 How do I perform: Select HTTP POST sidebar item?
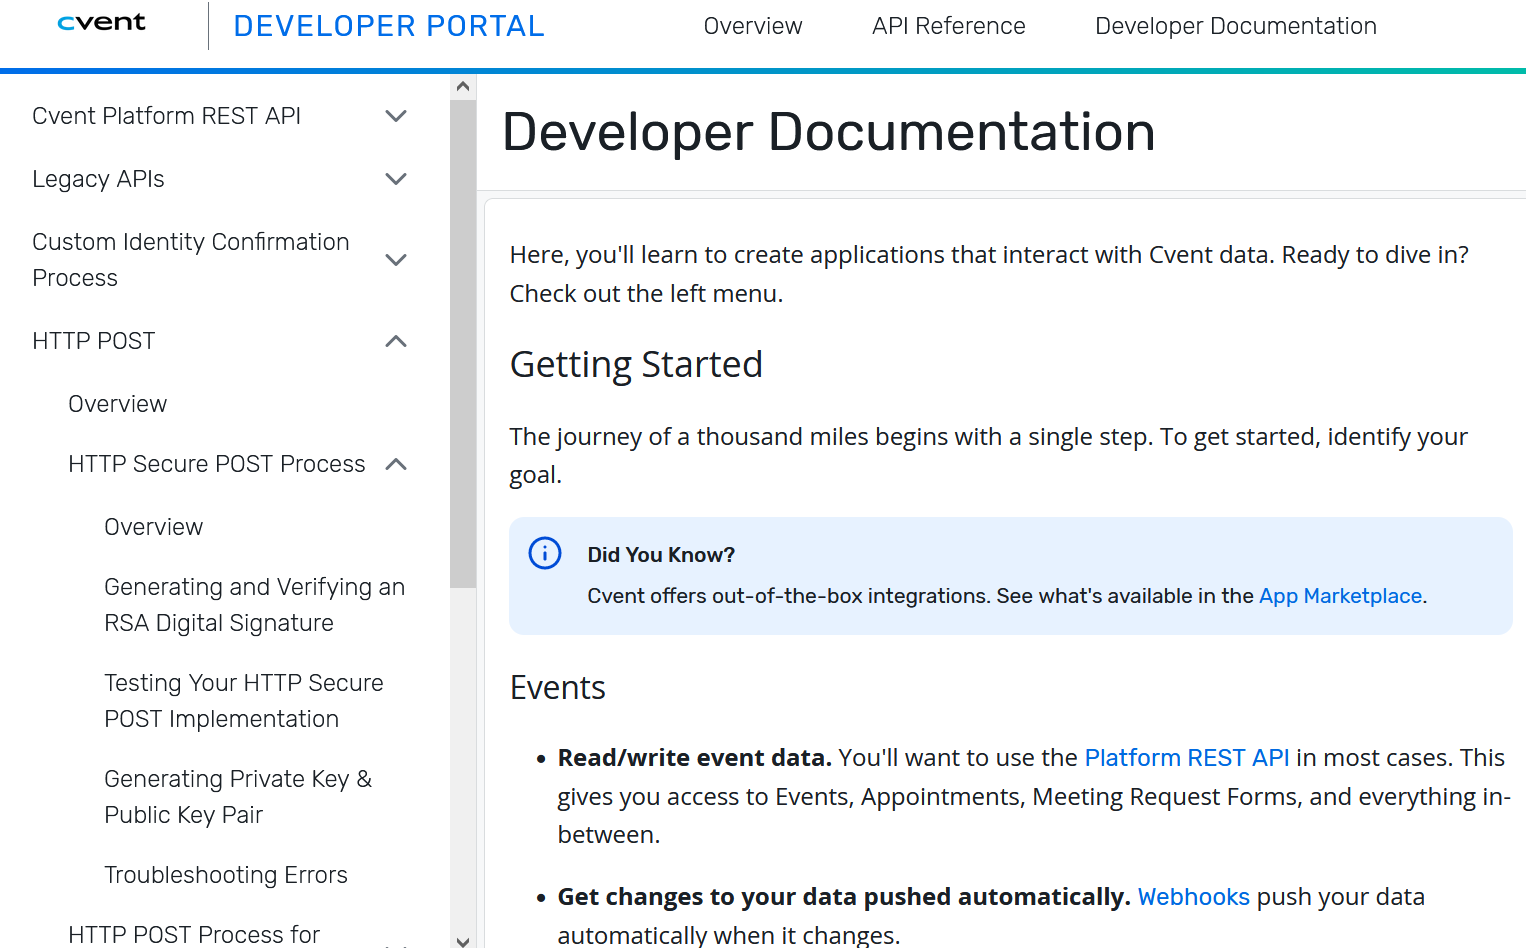(x=94, y=341)
